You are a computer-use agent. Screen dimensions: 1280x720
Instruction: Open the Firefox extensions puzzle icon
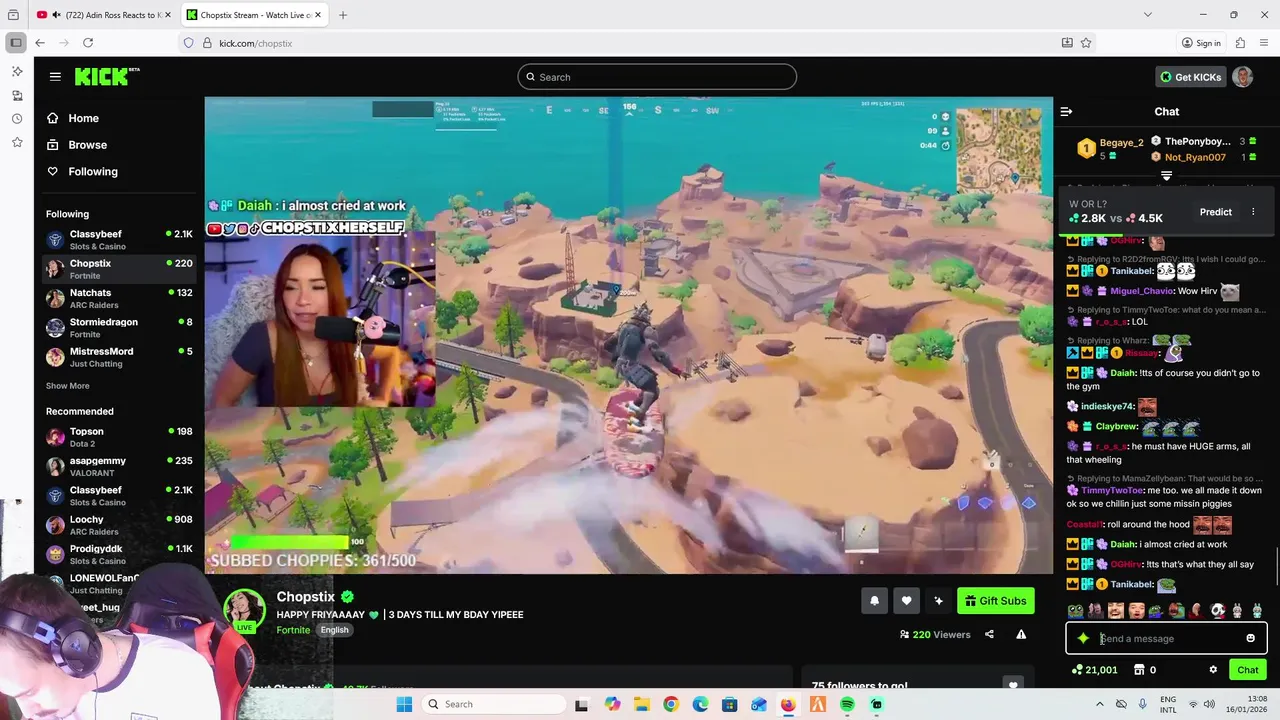(x=1240, y=43)
